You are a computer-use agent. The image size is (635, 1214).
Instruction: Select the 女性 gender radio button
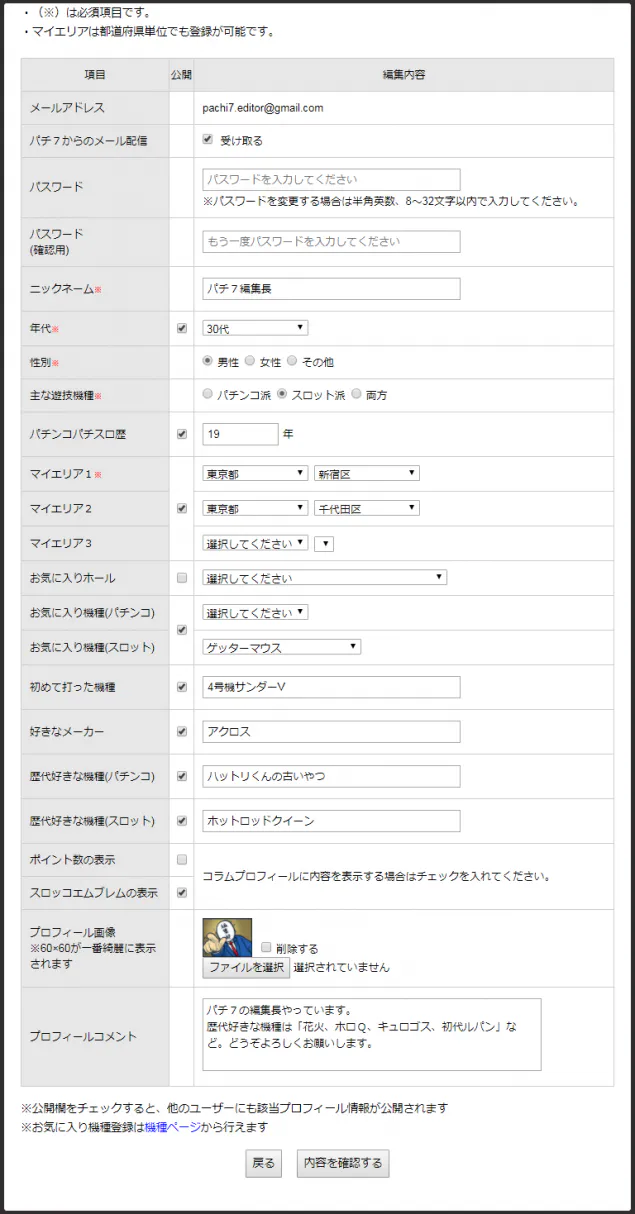250,361
